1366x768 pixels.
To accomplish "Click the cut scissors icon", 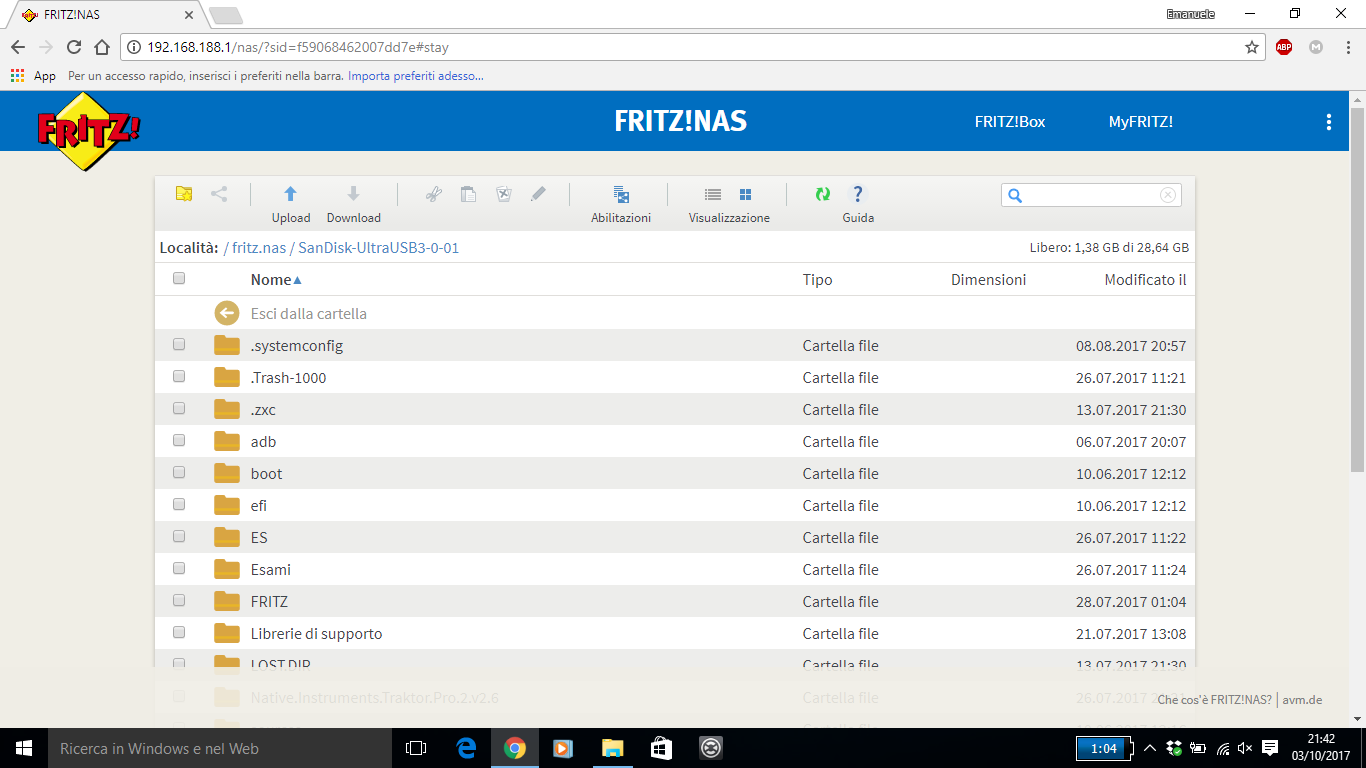I will click(x=433, y=194).
